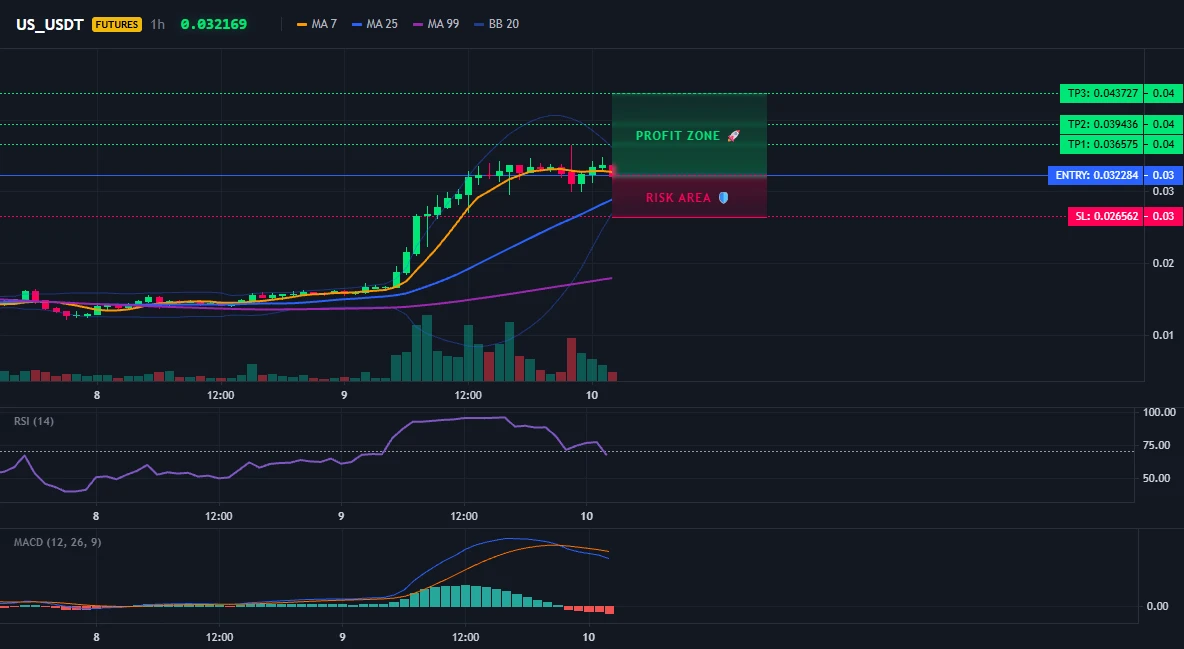Click the PROFIT ZONE text

pyautogui.click(x=678, y=136)
